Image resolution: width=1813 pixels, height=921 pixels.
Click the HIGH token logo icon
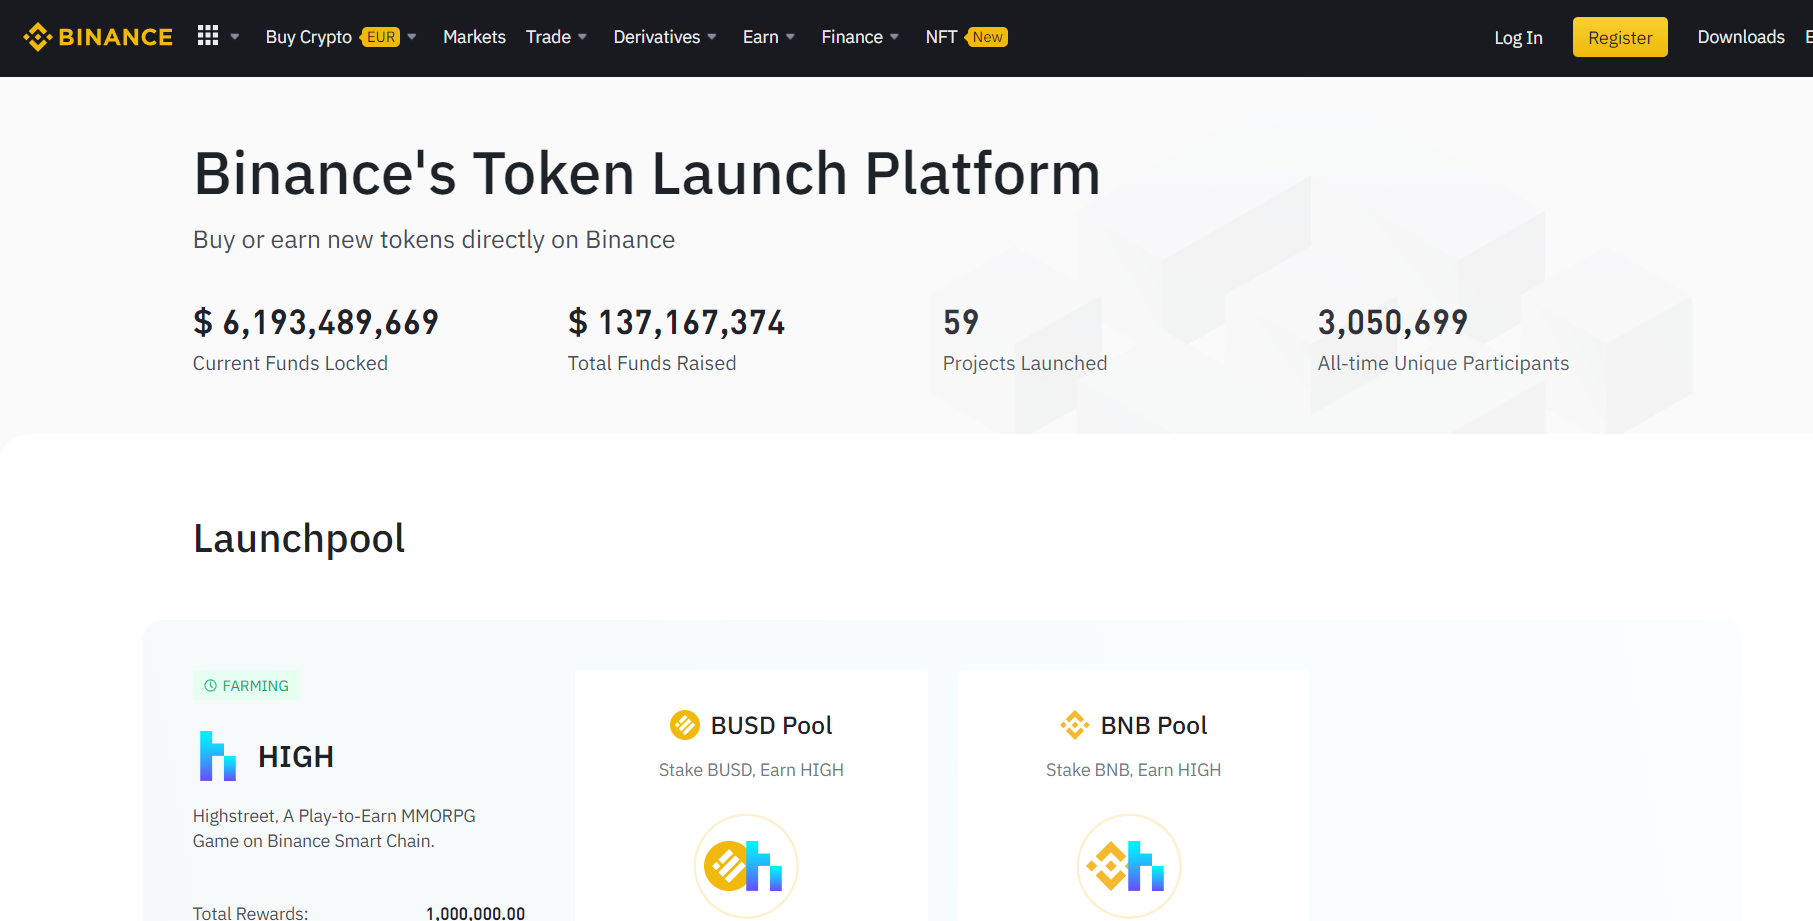[217, 756]
